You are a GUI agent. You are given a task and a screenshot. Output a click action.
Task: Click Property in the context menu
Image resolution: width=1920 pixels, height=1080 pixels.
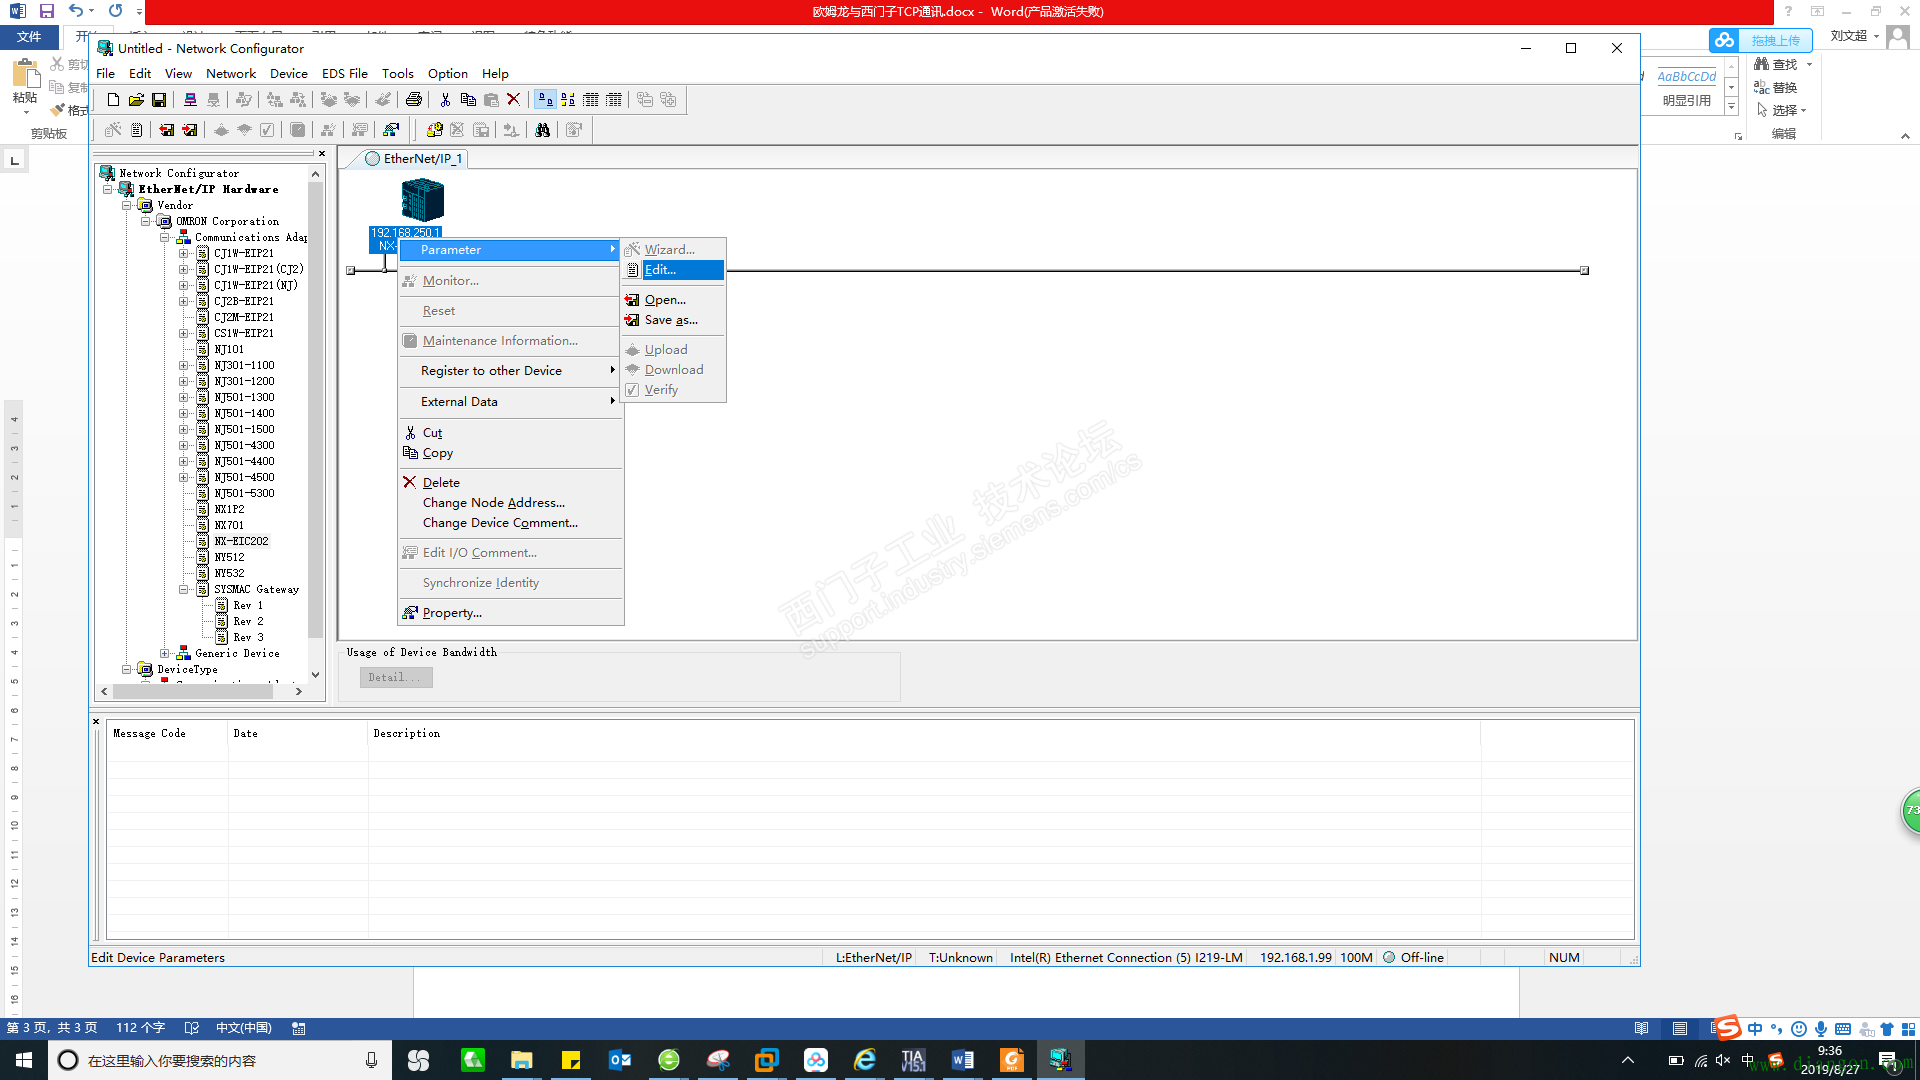(452, 612)
